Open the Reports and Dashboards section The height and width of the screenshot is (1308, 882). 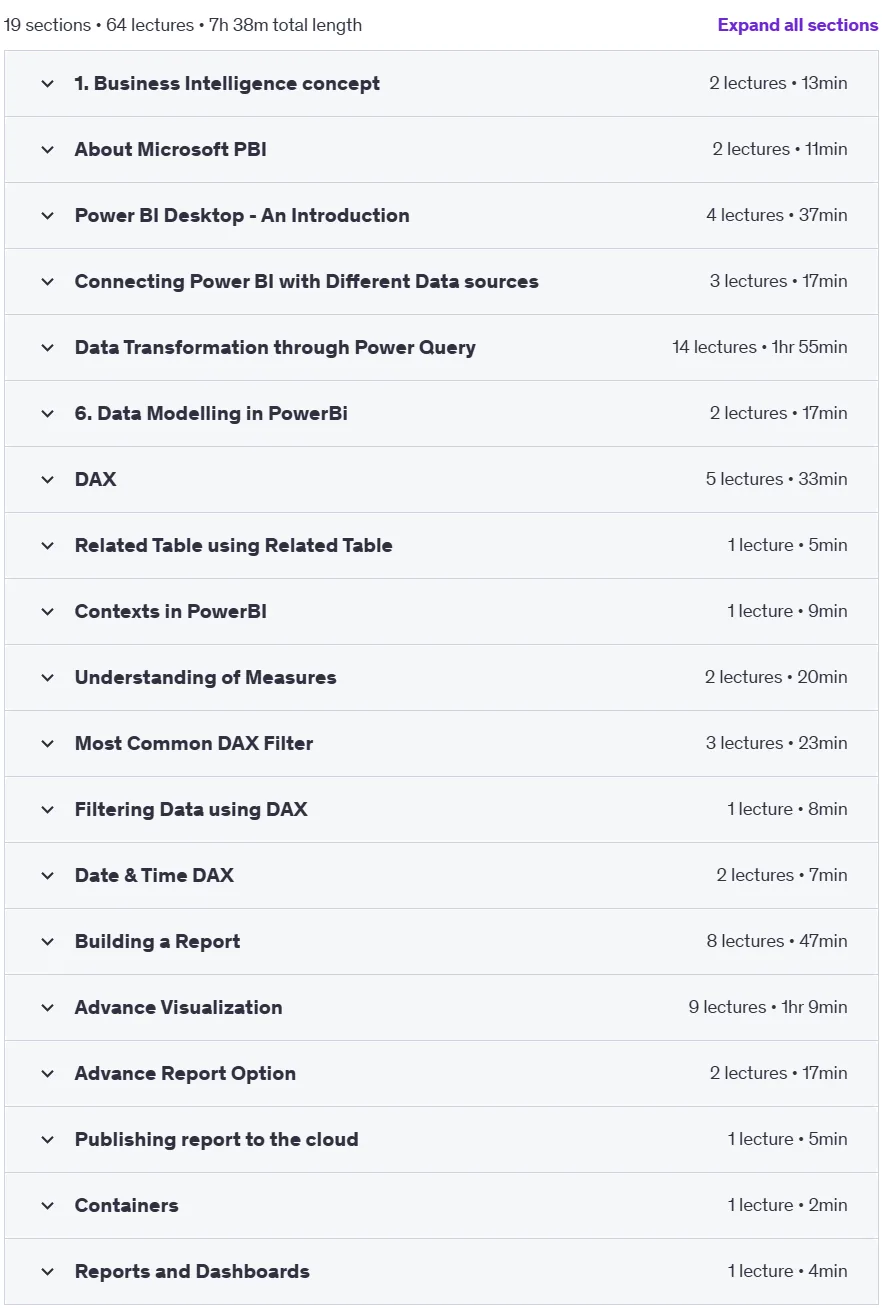441,1272
